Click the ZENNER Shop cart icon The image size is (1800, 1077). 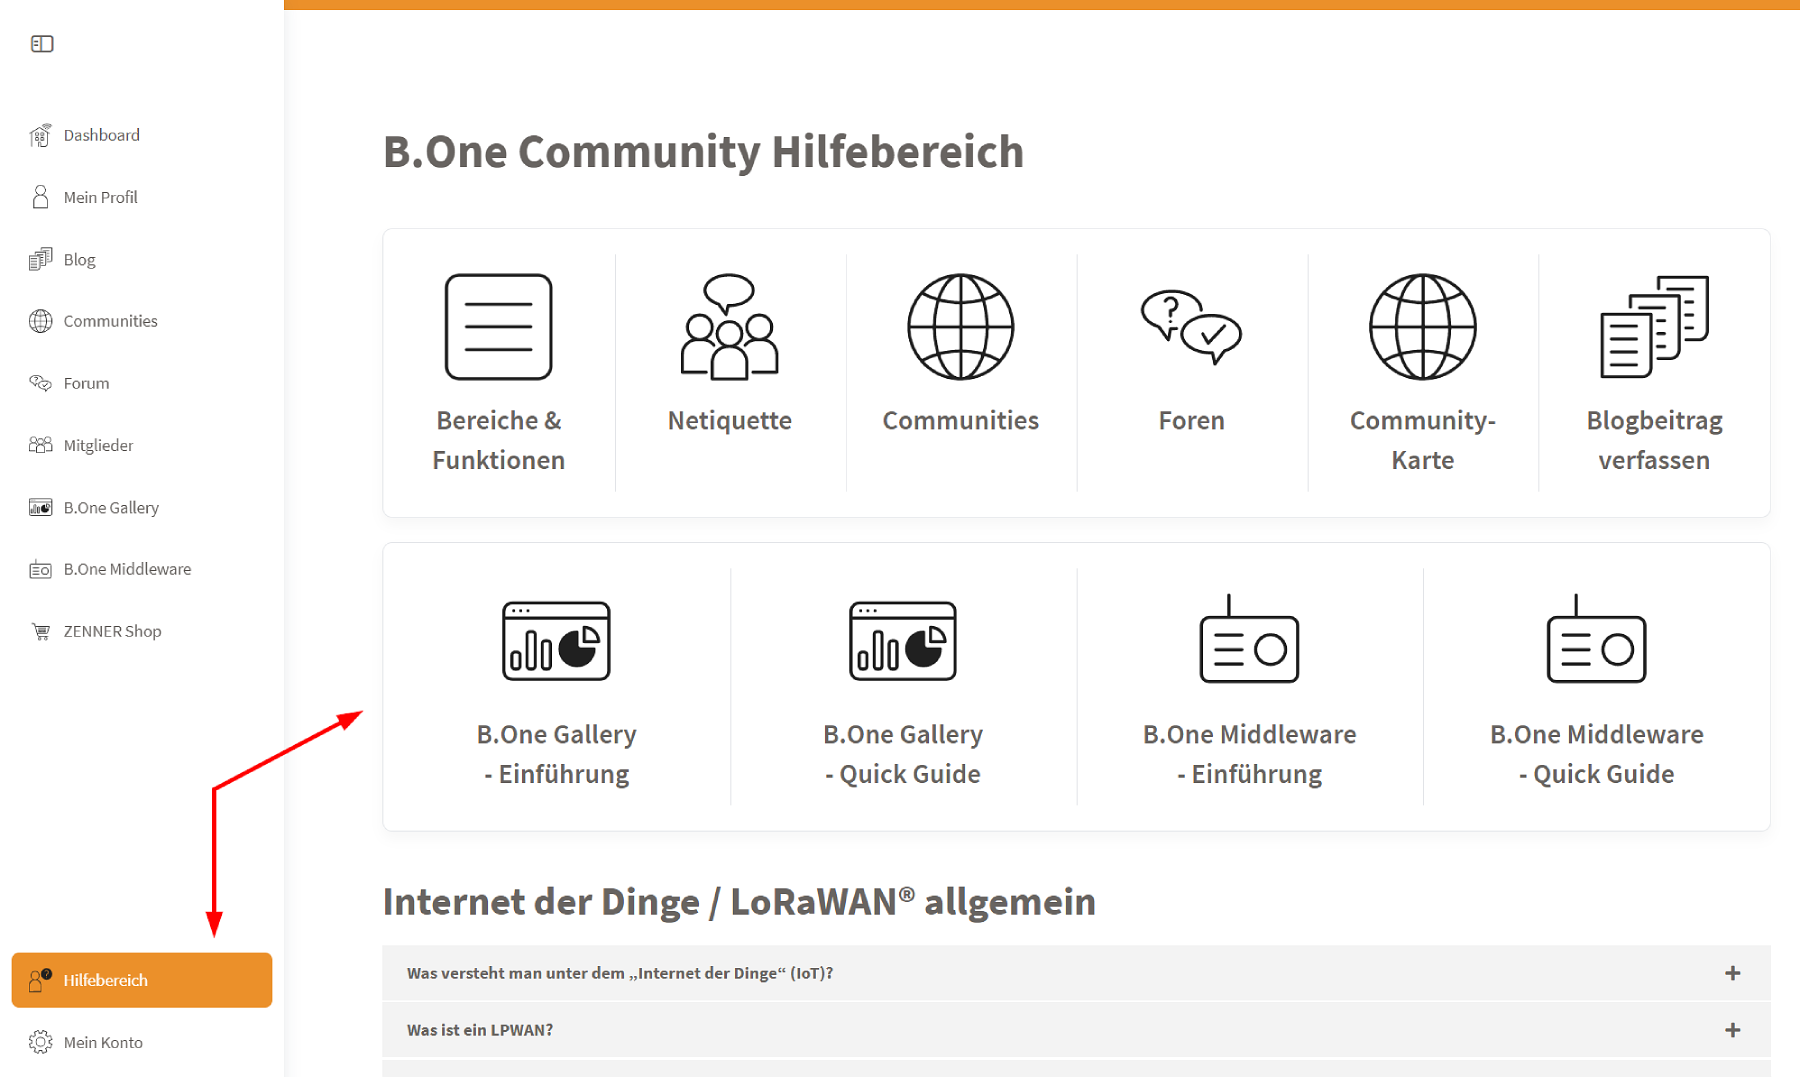pos(40,631)
